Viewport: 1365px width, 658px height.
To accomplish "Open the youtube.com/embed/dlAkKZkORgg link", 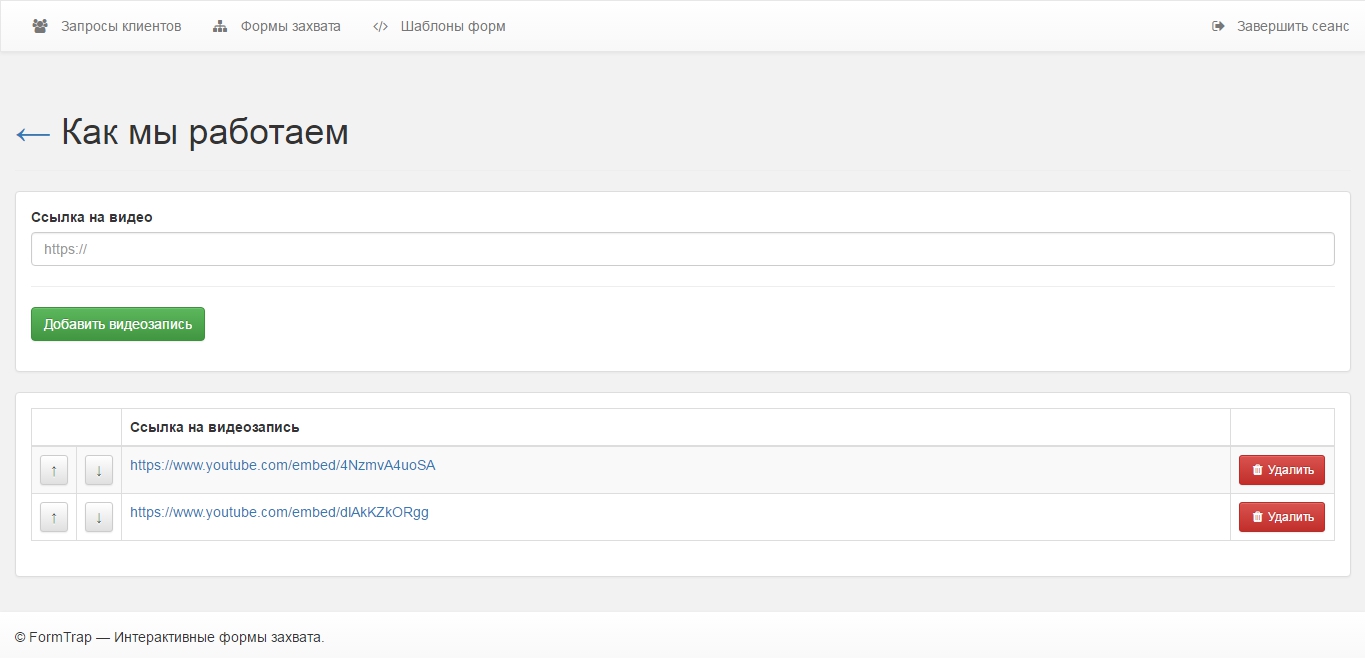I will click(x=279, y=512).
